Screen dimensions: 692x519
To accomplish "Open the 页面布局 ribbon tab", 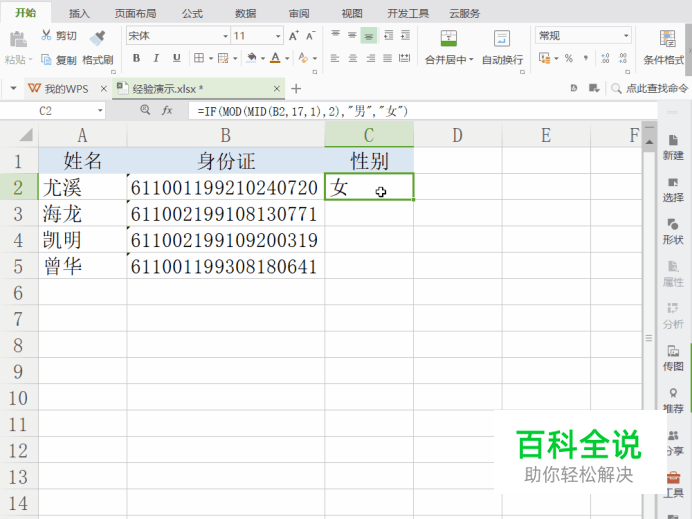I will pyautogui.click(x=135, y=14).
